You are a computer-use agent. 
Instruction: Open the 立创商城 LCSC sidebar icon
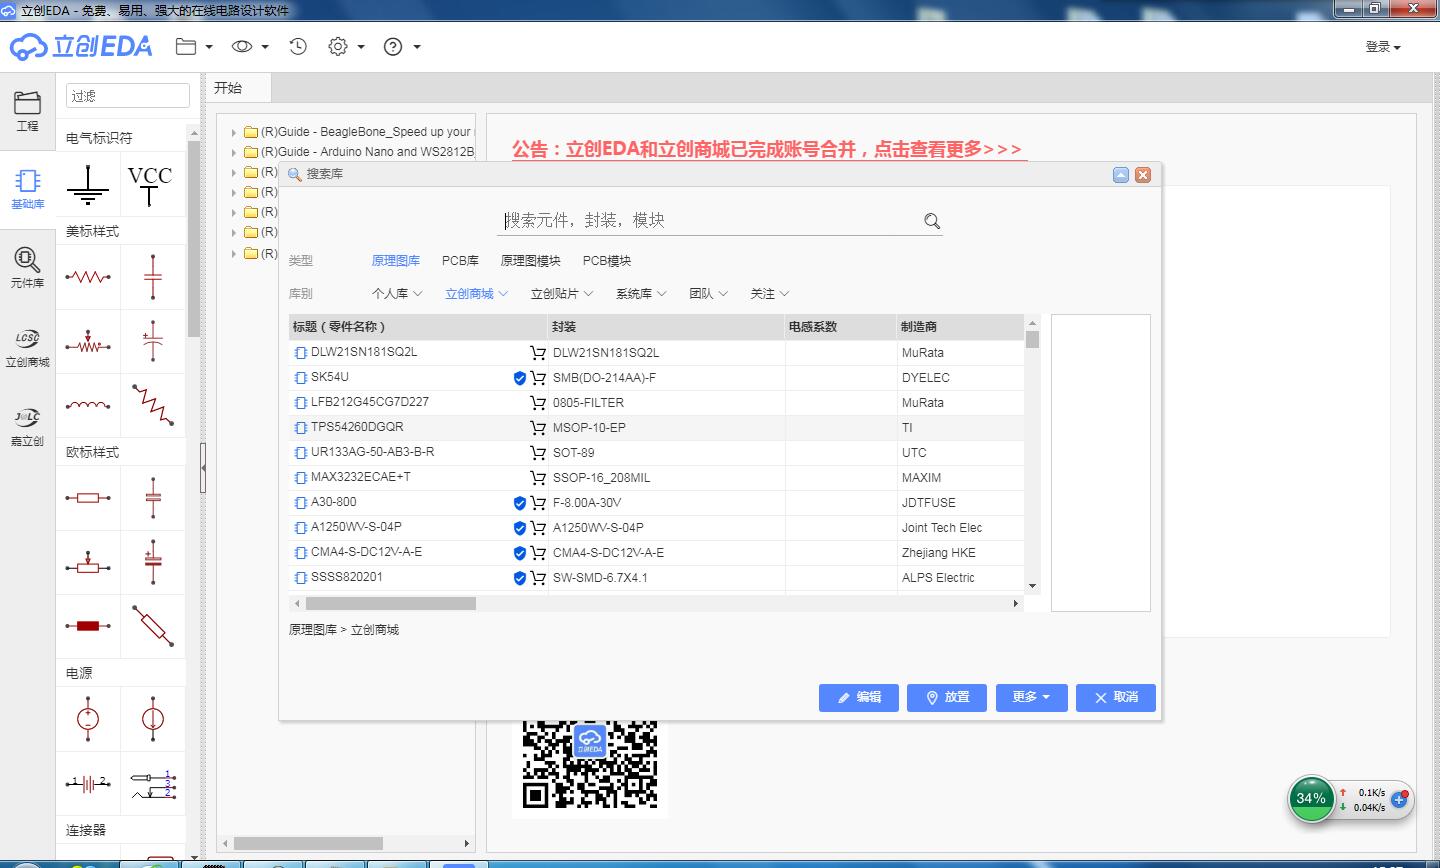click(27, 348)
